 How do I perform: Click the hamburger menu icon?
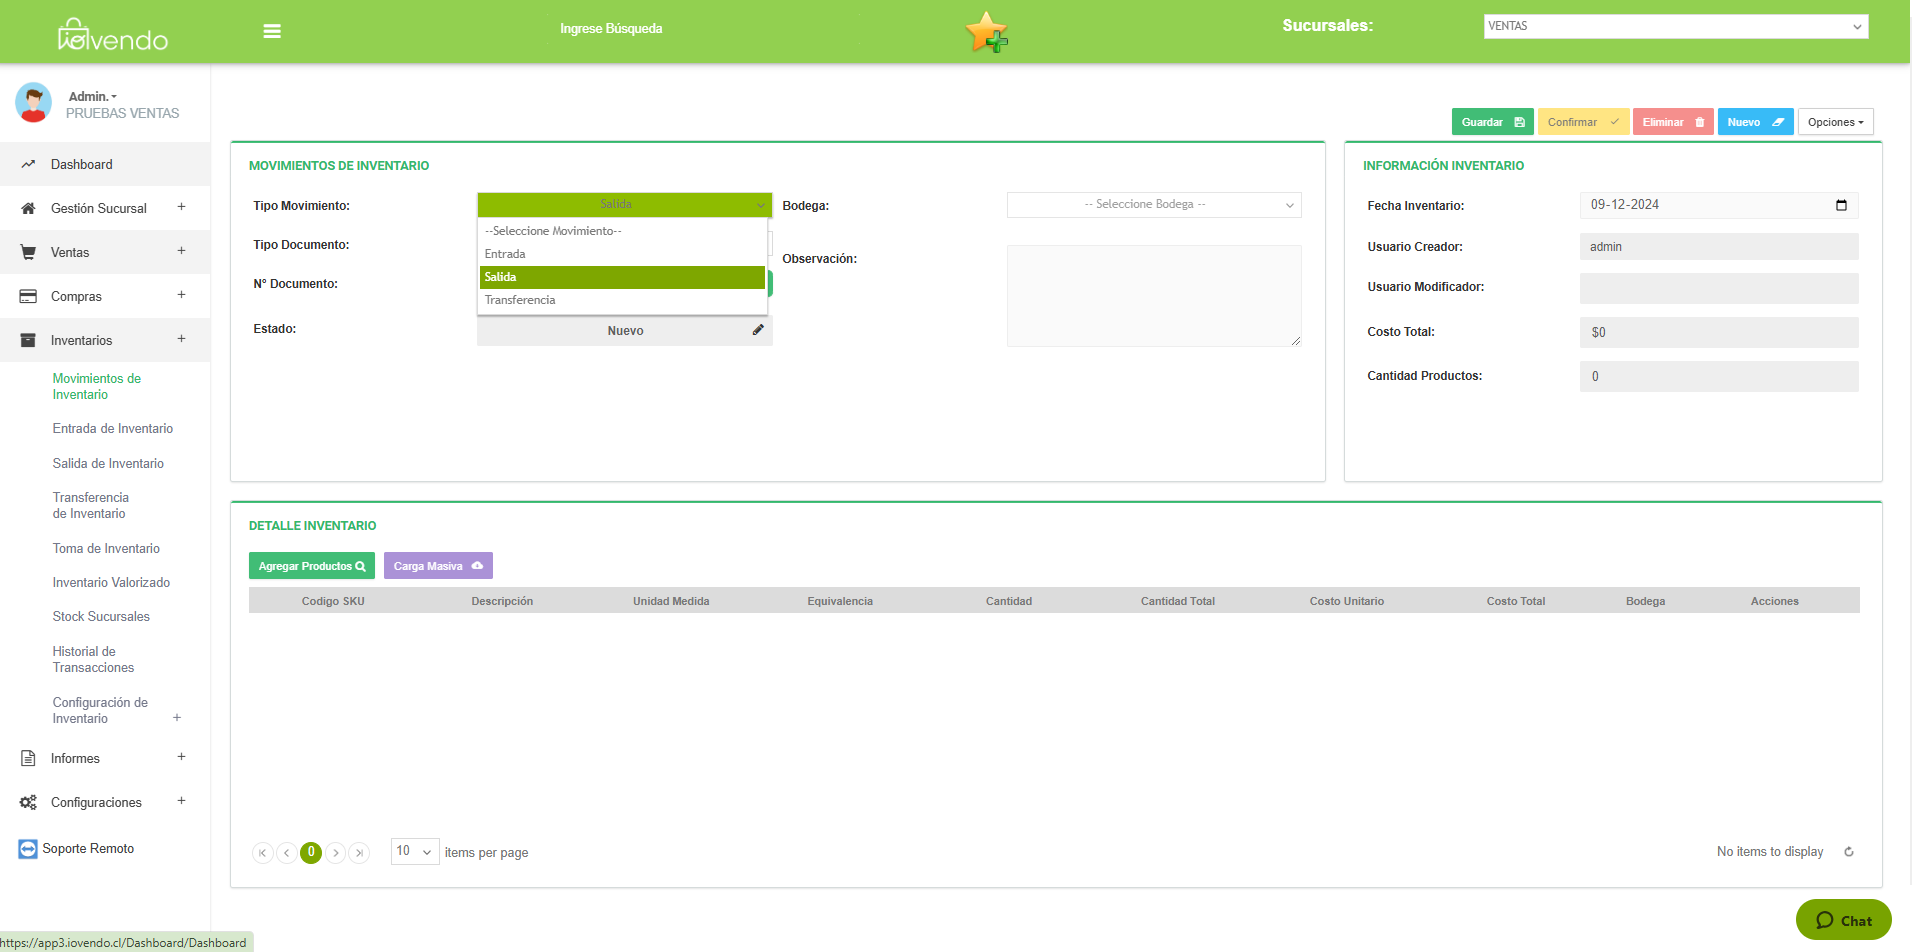click(x=272, y=31)
